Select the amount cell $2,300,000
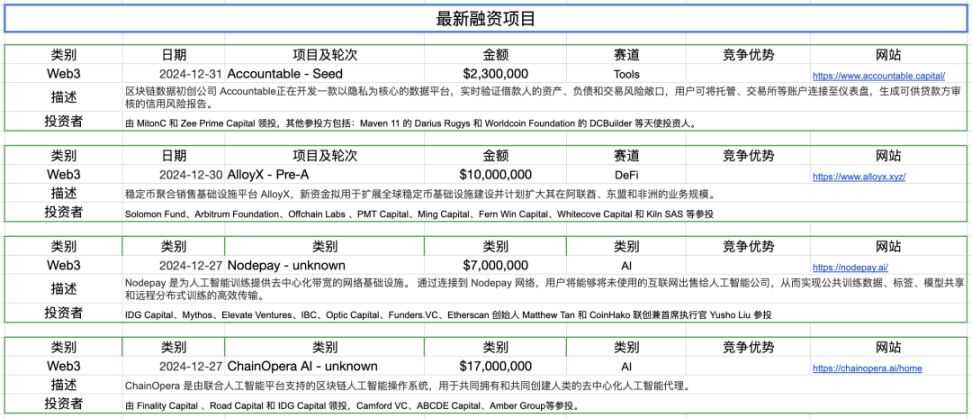Image resolution: width=972 pixels, height=419 pixels. point(495,74)
